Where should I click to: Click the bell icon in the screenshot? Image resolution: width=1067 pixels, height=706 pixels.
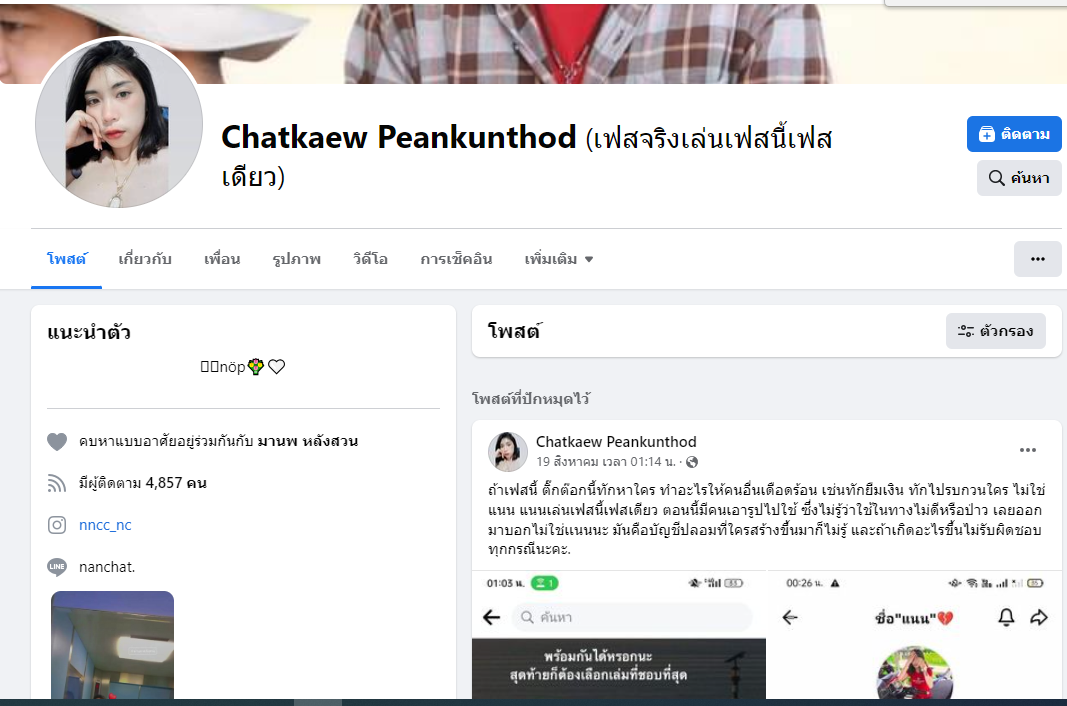1006,617
